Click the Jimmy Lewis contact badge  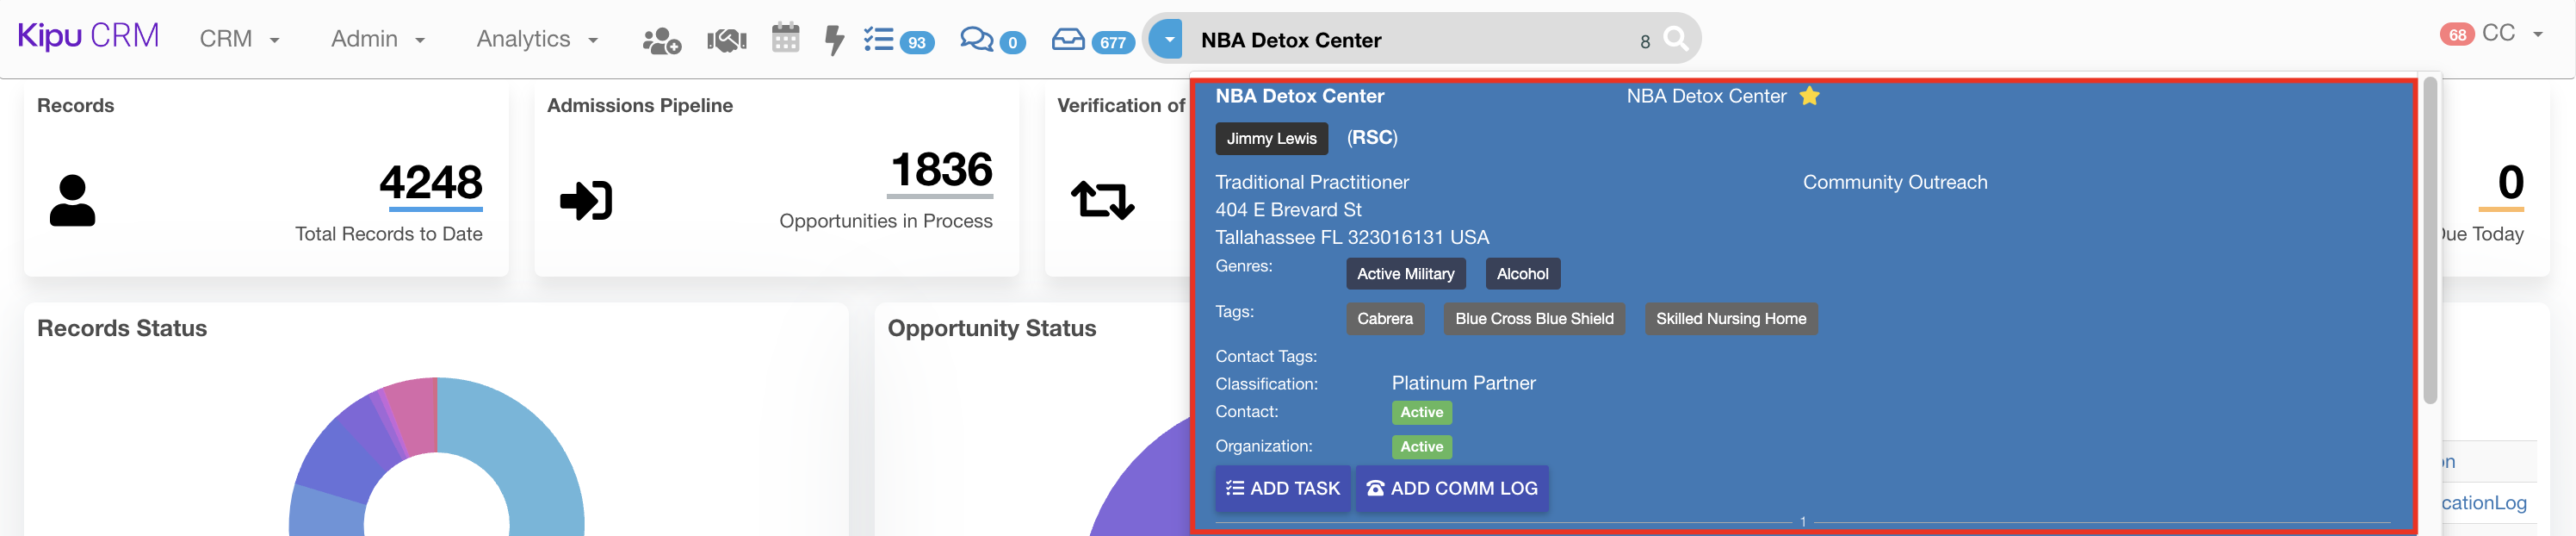(1271, 138)
